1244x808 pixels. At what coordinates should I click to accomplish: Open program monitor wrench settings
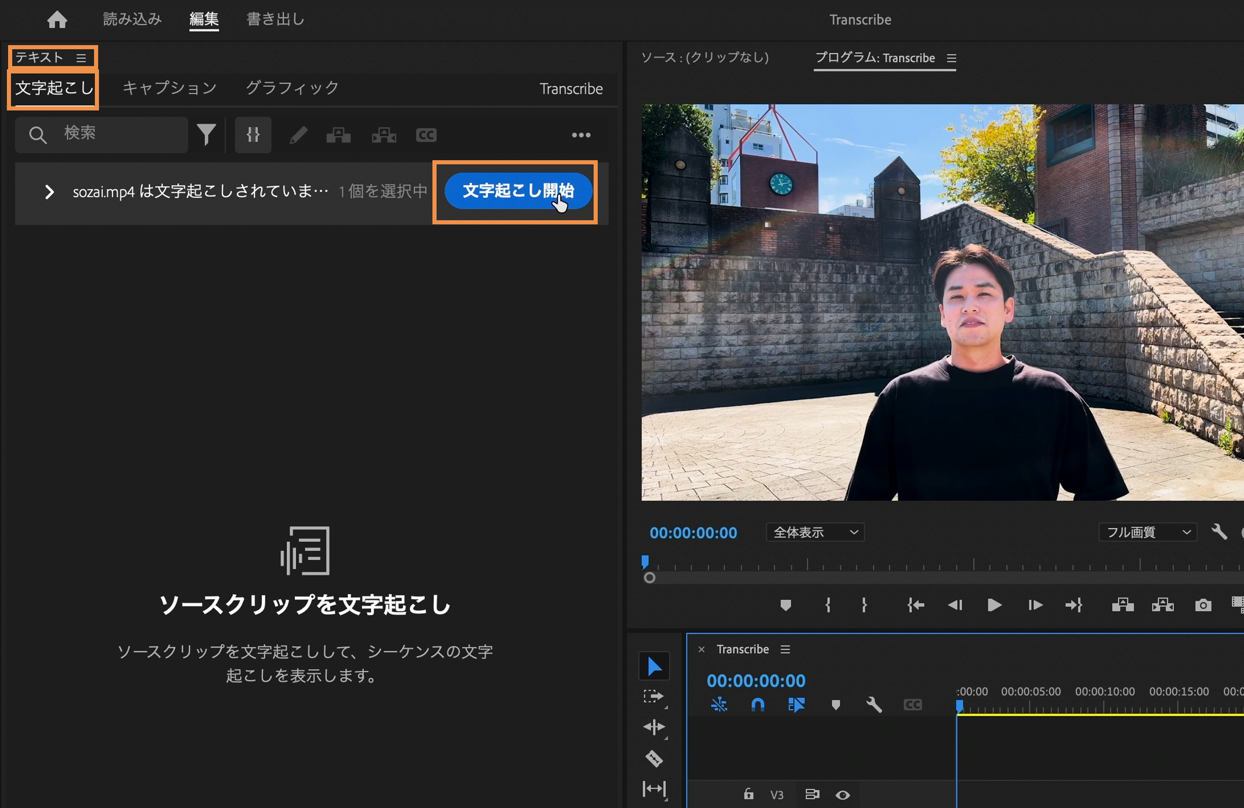(1219, 532)
